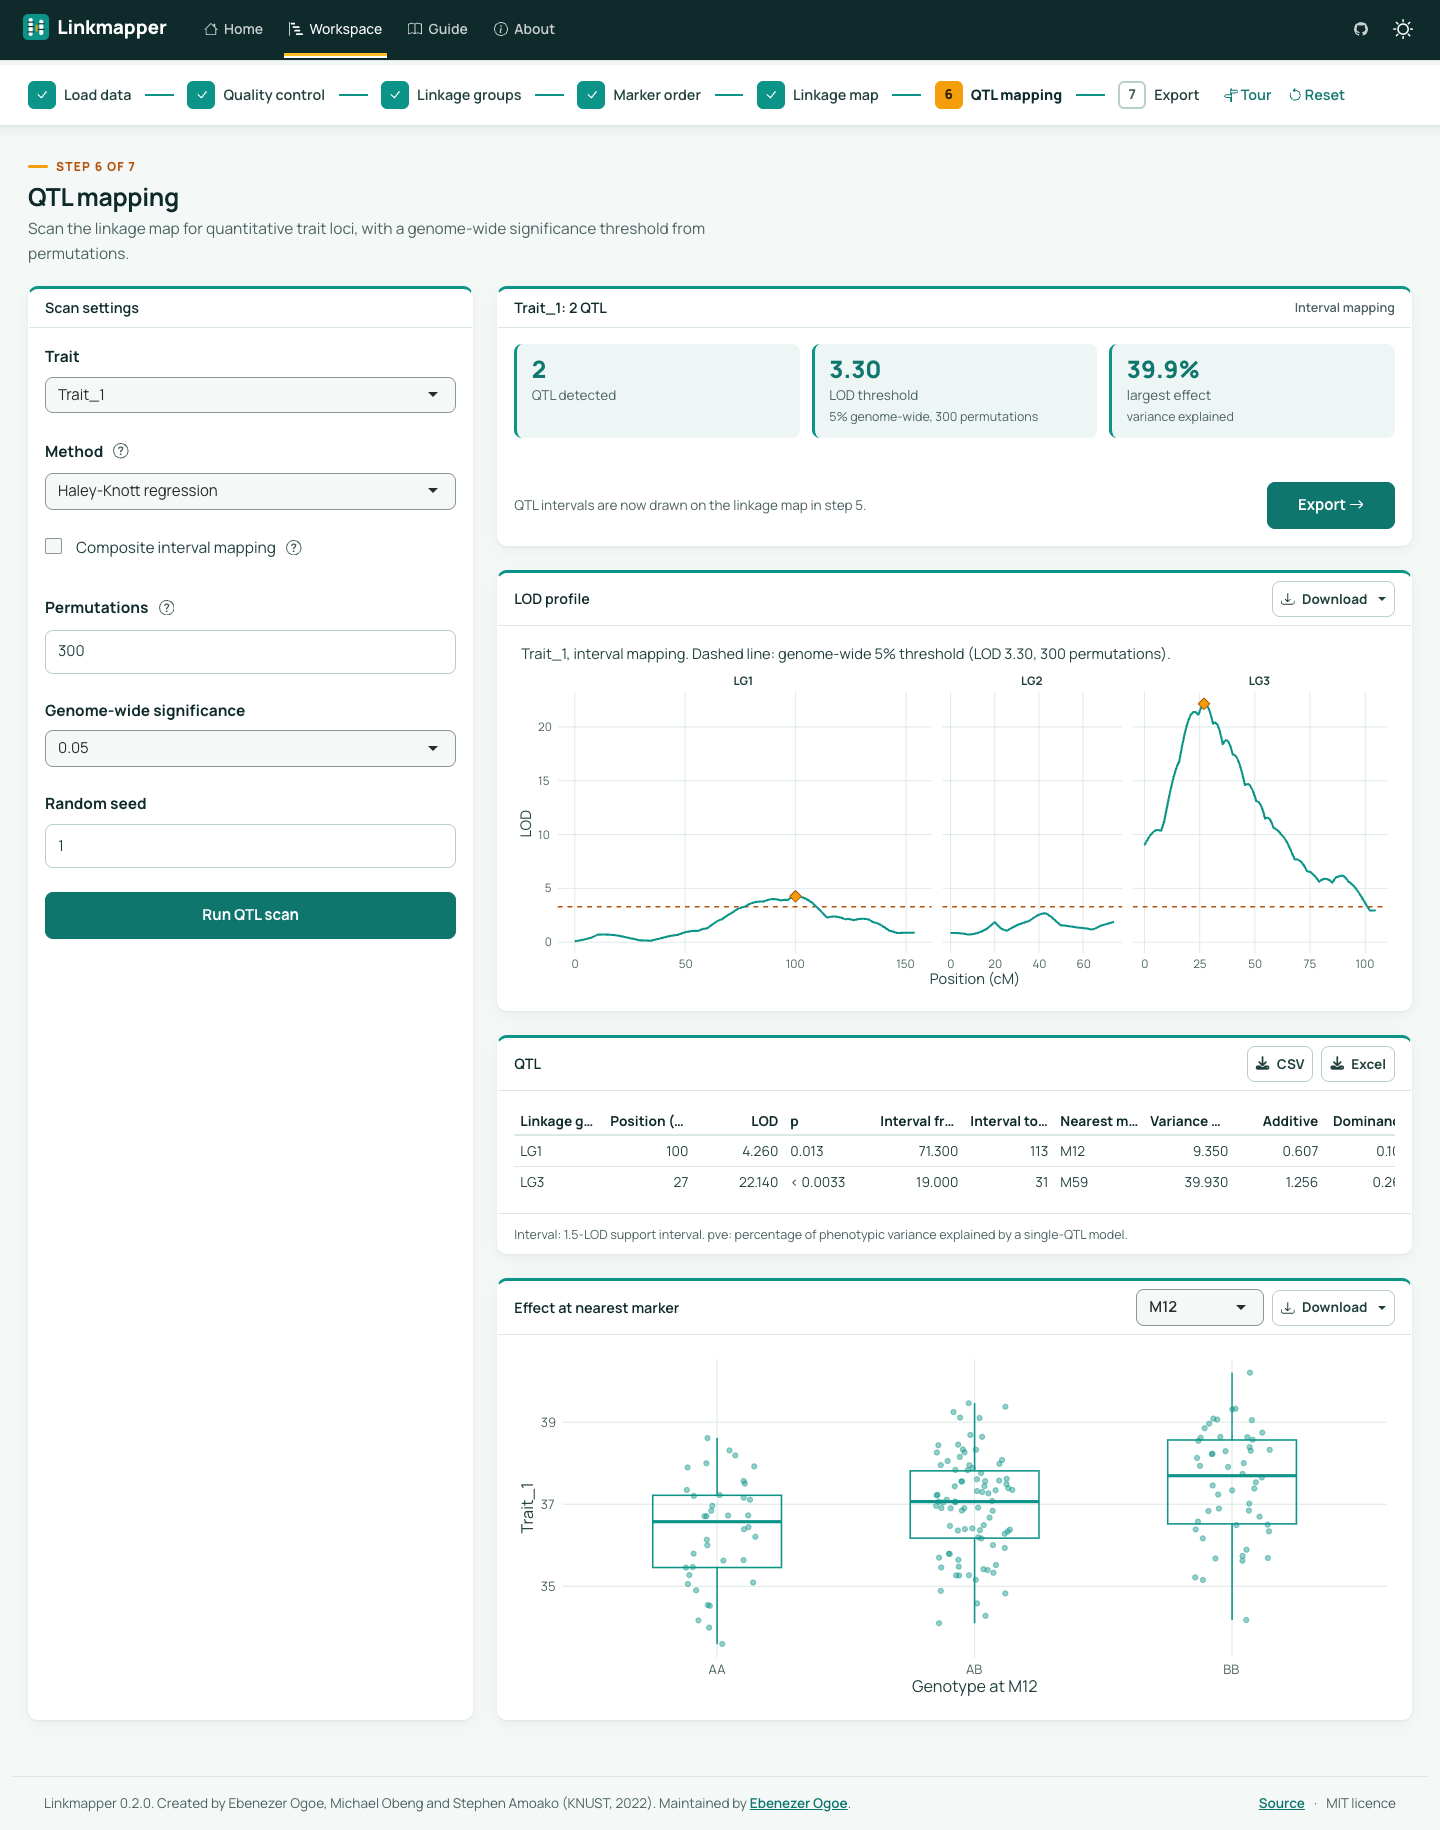Click the orange QTL peak marker on LG1
Viewport: 1440px width, 1830px height.
(x=795, y=896)
